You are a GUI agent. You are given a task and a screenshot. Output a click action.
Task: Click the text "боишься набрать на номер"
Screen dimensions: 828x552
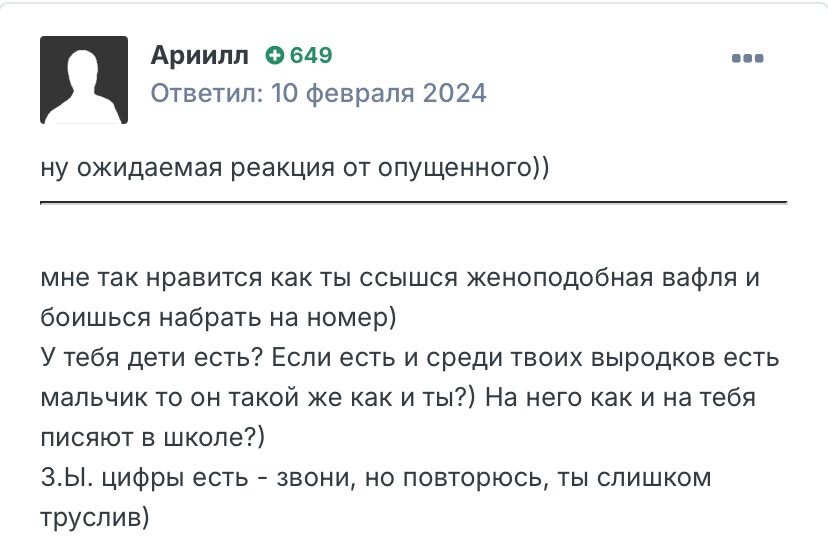coord(216,317)
